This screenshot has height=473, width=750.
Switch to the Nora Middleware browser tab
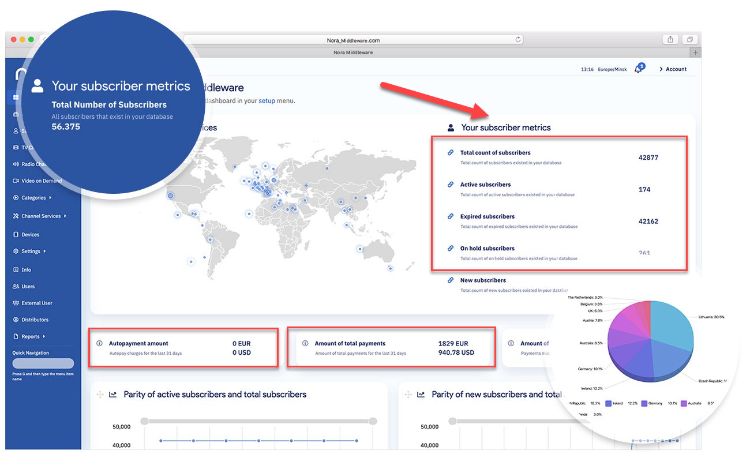[x=353, y=52]
